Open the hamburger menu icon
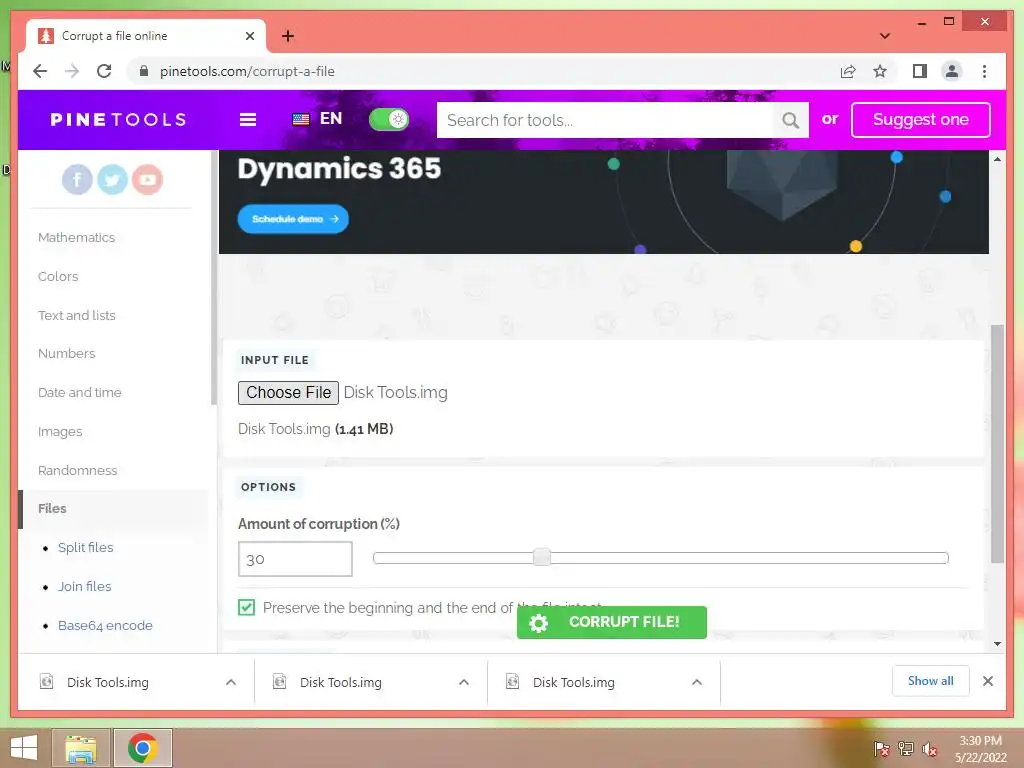The width and height of the screenshot is (1024, 768). [248, 120]
